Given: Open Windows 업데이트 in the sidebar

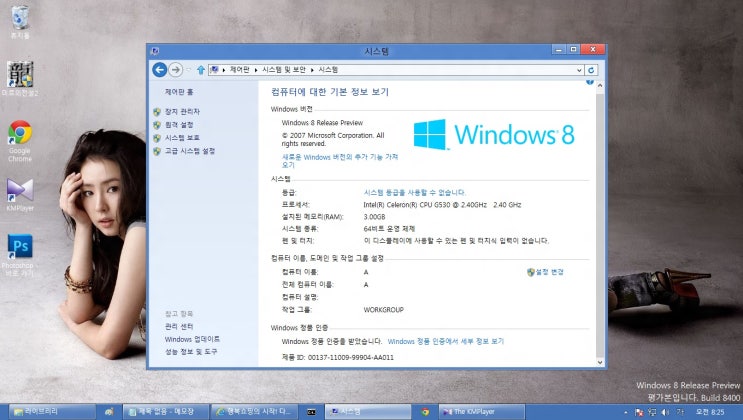Looking at the screenshot, I should click(192, 339).
